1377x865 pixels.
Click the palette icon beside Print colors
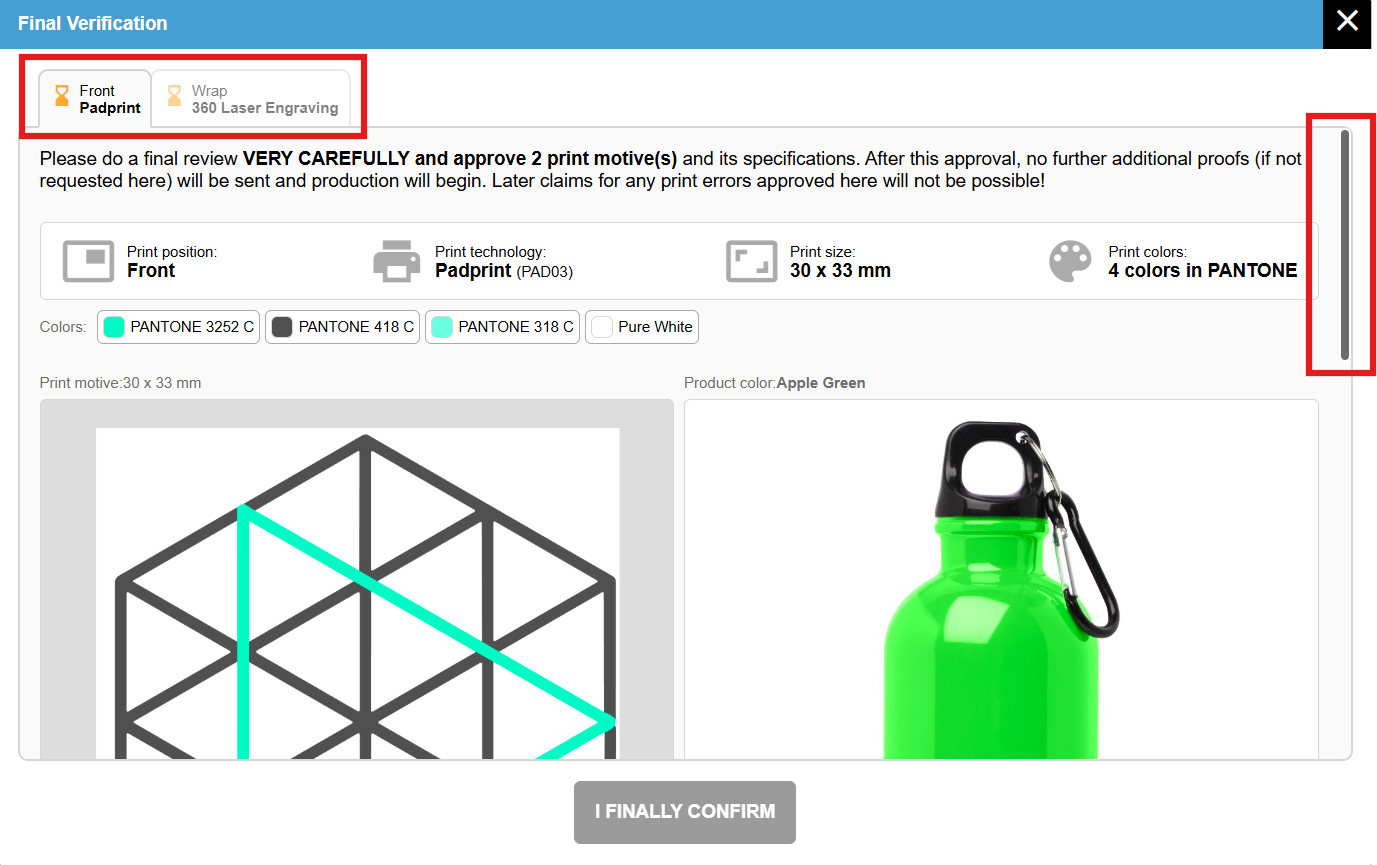(x=1070, y=261)
